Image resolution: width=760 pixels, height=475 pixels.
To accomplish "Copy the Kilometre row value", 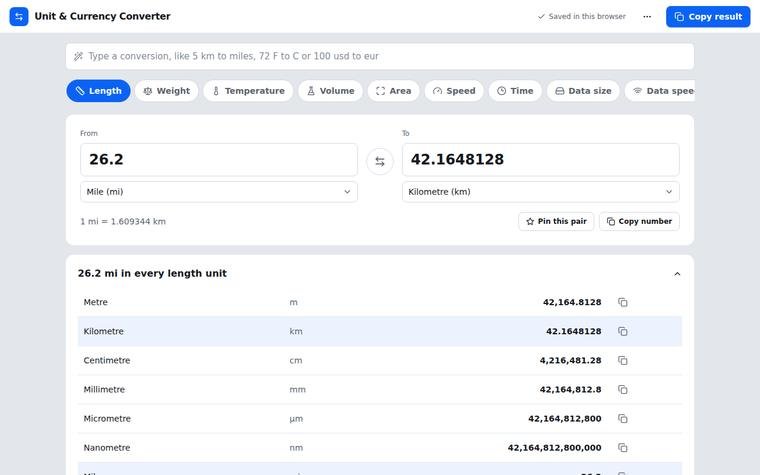I will 623,332.
